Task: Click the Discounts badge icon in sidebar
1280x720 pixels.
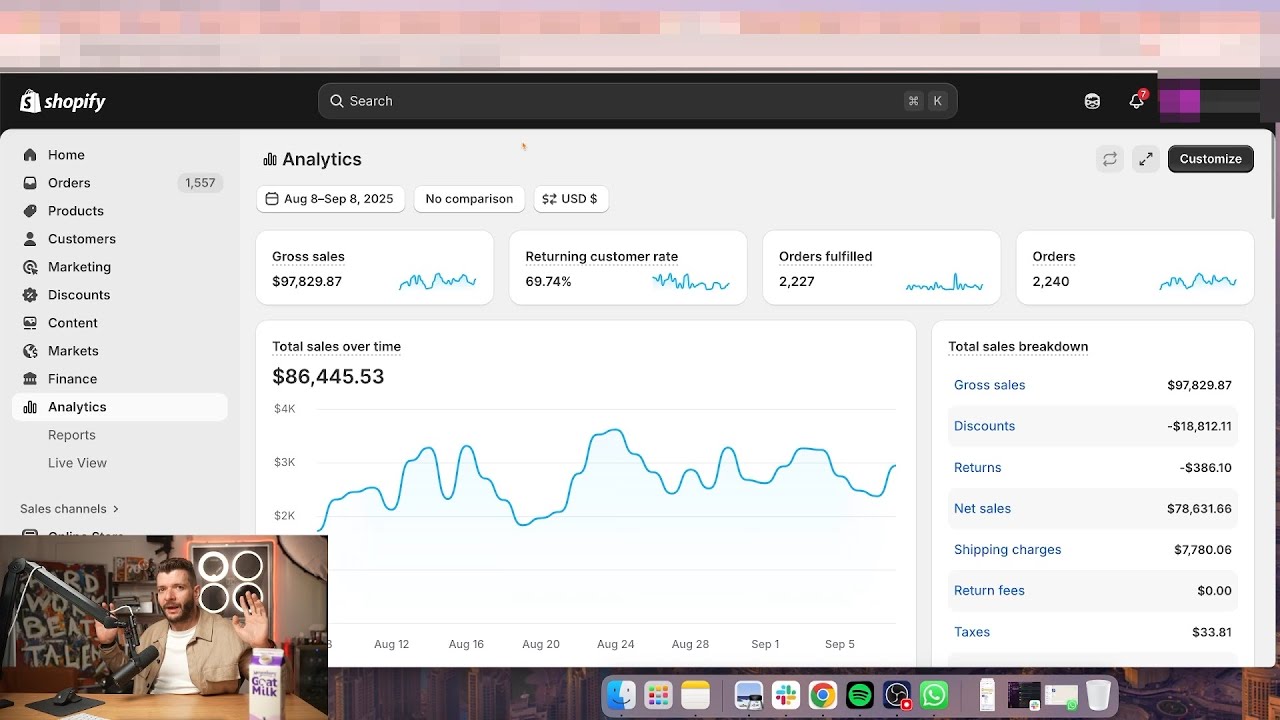Action: click(30, 295)
